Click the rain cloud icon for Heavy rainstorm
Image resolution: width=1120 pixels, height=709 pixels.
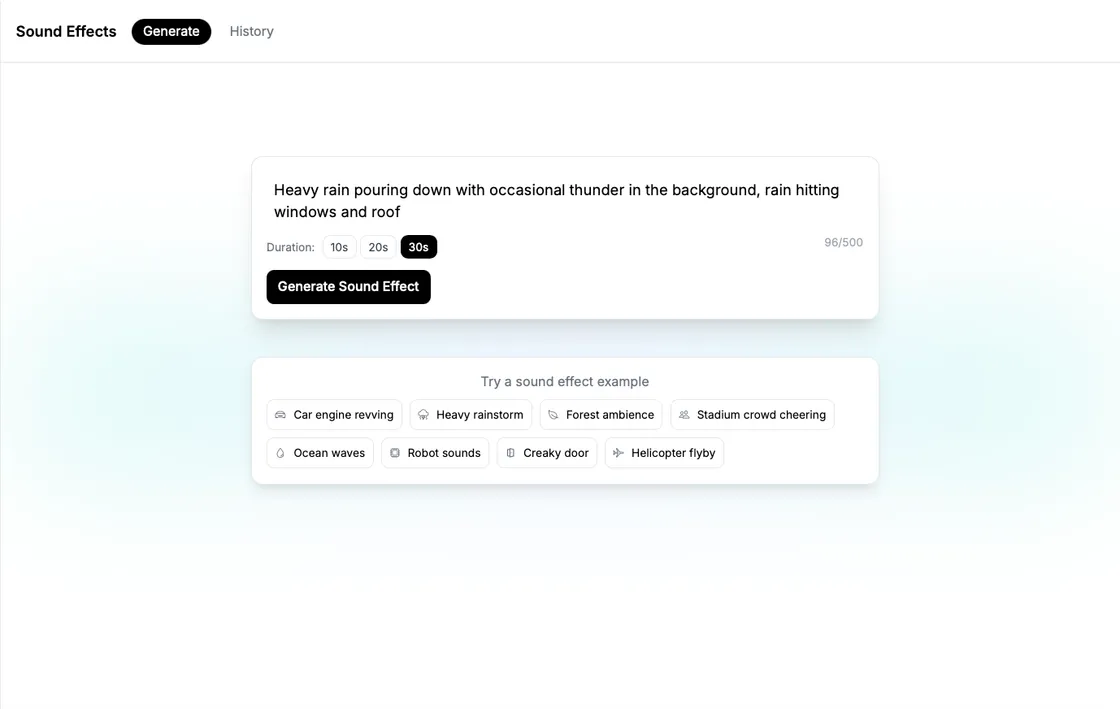[x=423, y=415]
